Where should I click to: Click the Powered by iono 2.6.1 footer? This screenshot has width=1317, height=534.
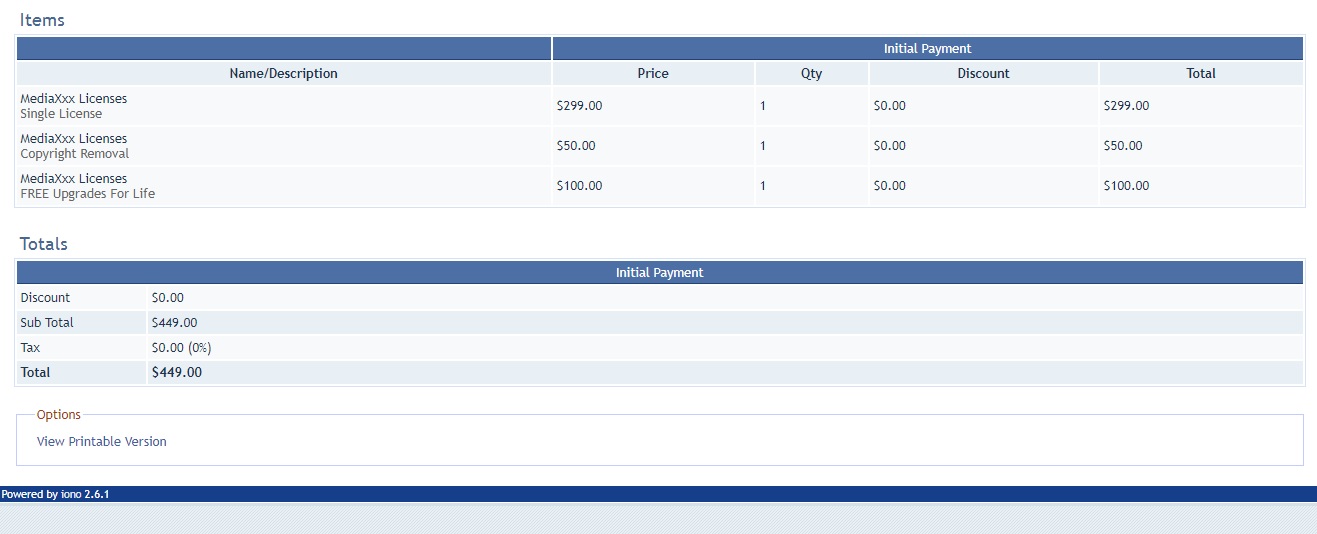click(x=55, y=494)
